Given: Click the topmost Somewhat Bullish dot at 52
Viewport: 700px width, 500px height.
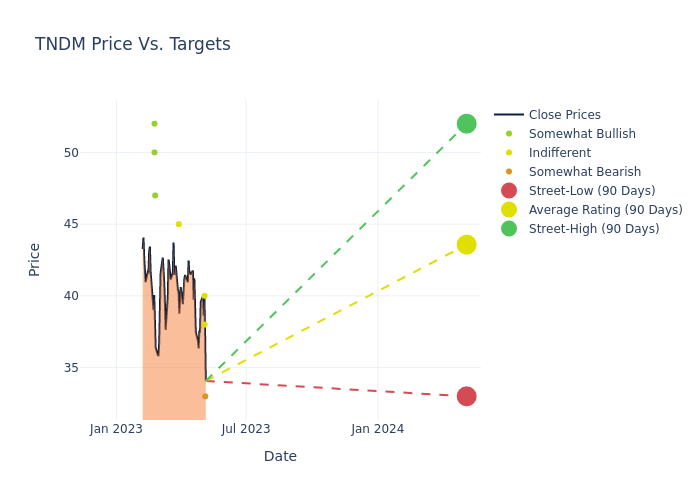Looking at the screenshot, I should pyautogui.click(x=154, y=124).
